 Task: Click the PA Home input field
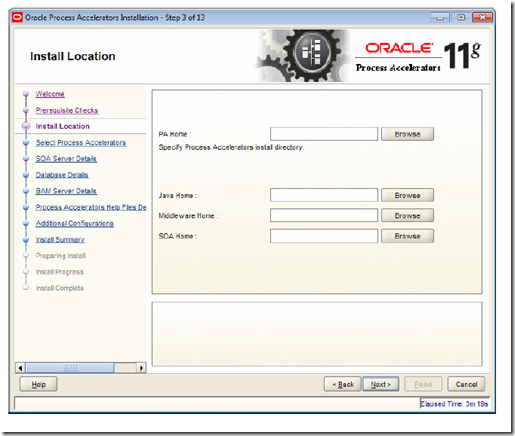click(324, 134)
